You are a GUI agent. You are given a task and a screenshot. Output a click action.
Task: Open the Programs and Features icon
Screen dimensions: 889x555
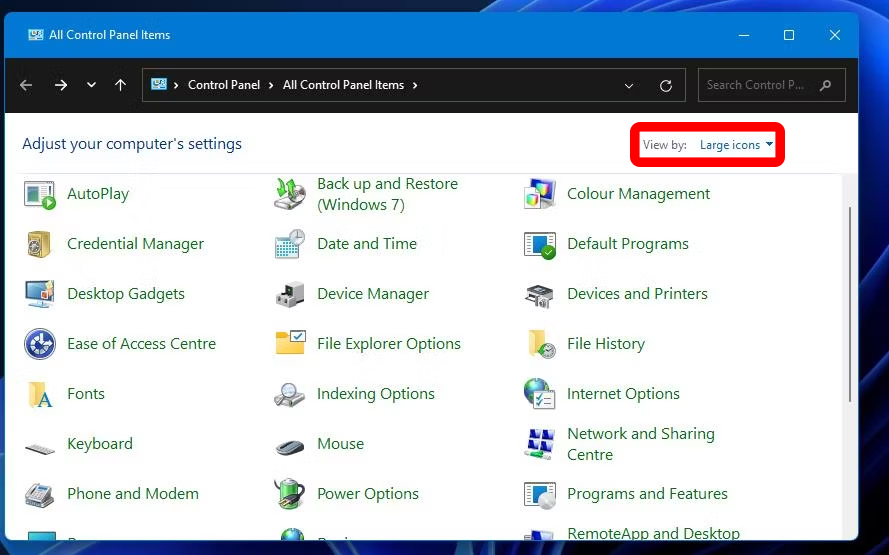539,495
